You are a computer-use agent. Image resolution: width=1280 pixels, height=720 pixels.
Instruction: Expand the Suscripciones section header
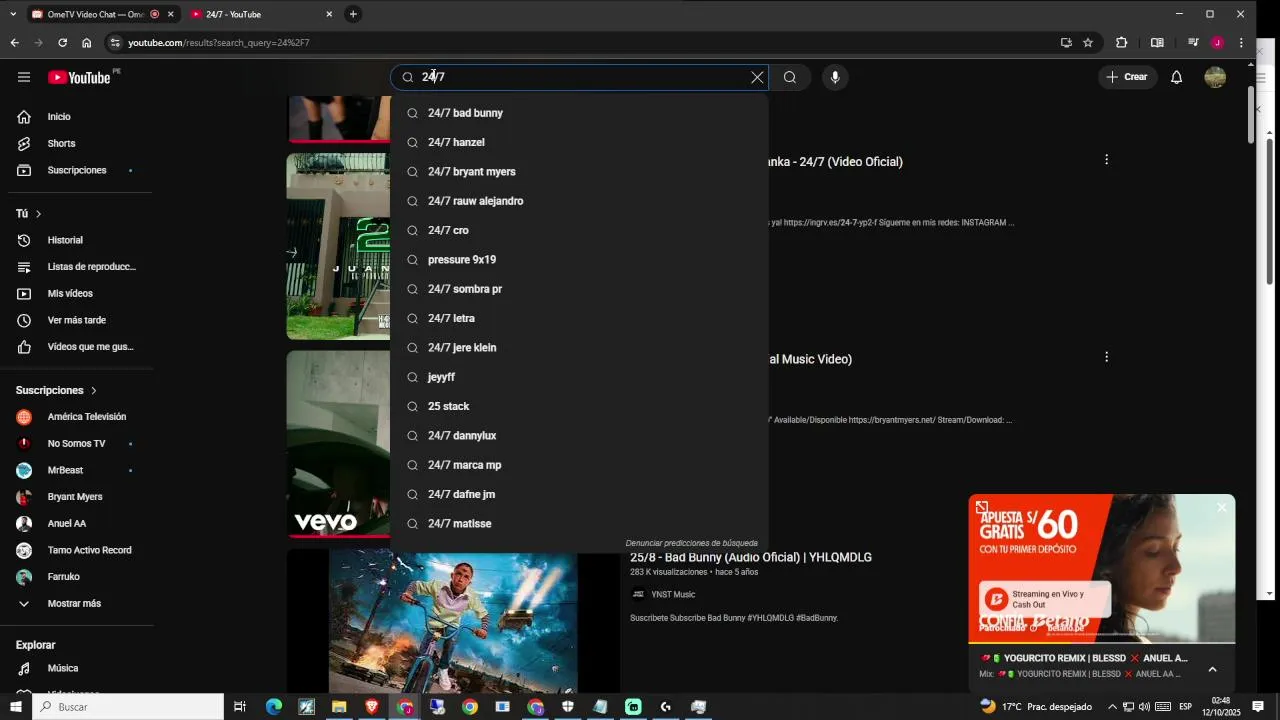[x=57, y=390]
